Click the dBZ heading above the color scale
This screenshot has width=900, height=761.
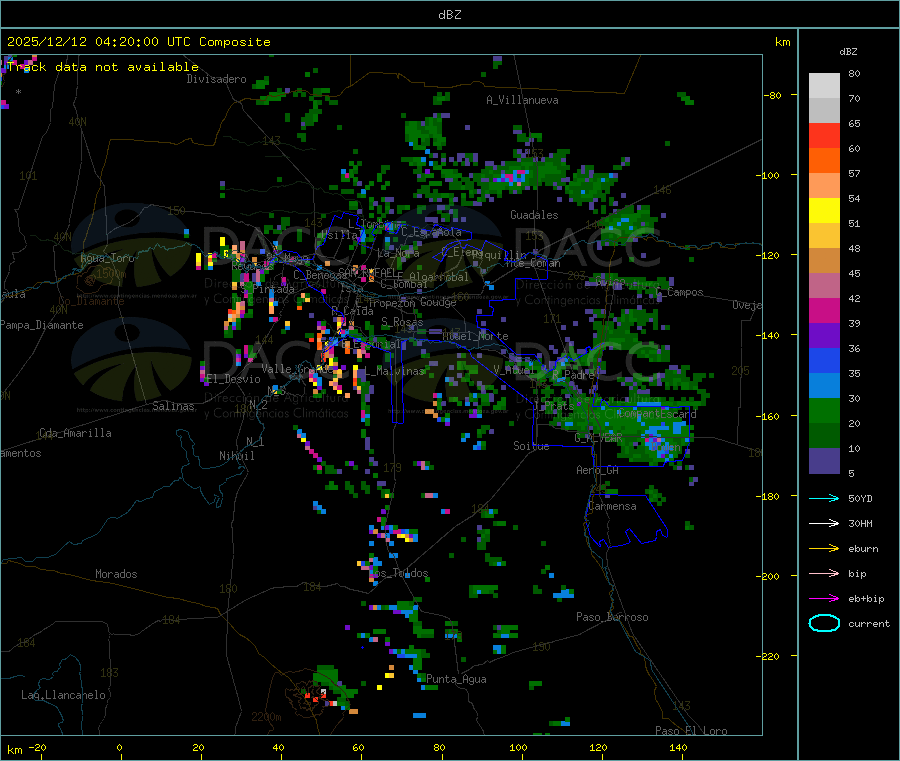pyautogui.click(x=848, y=52)
